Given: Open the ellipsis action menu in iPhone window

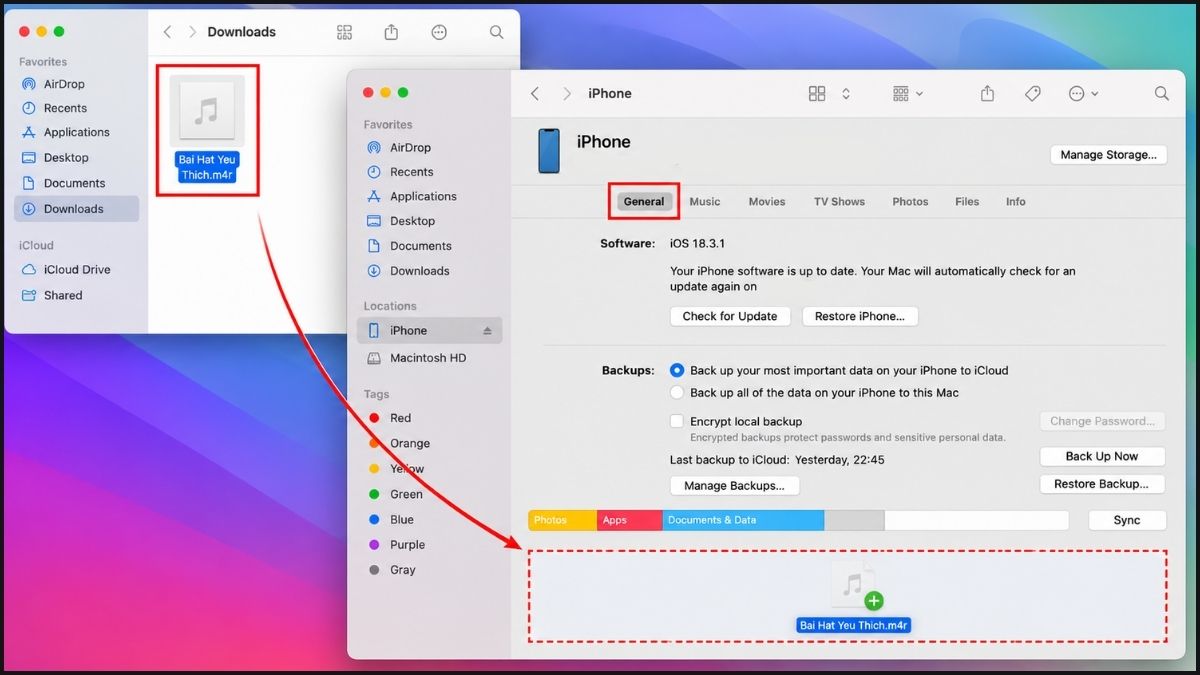Looking at the screenshot, I should click(1083, 93).
